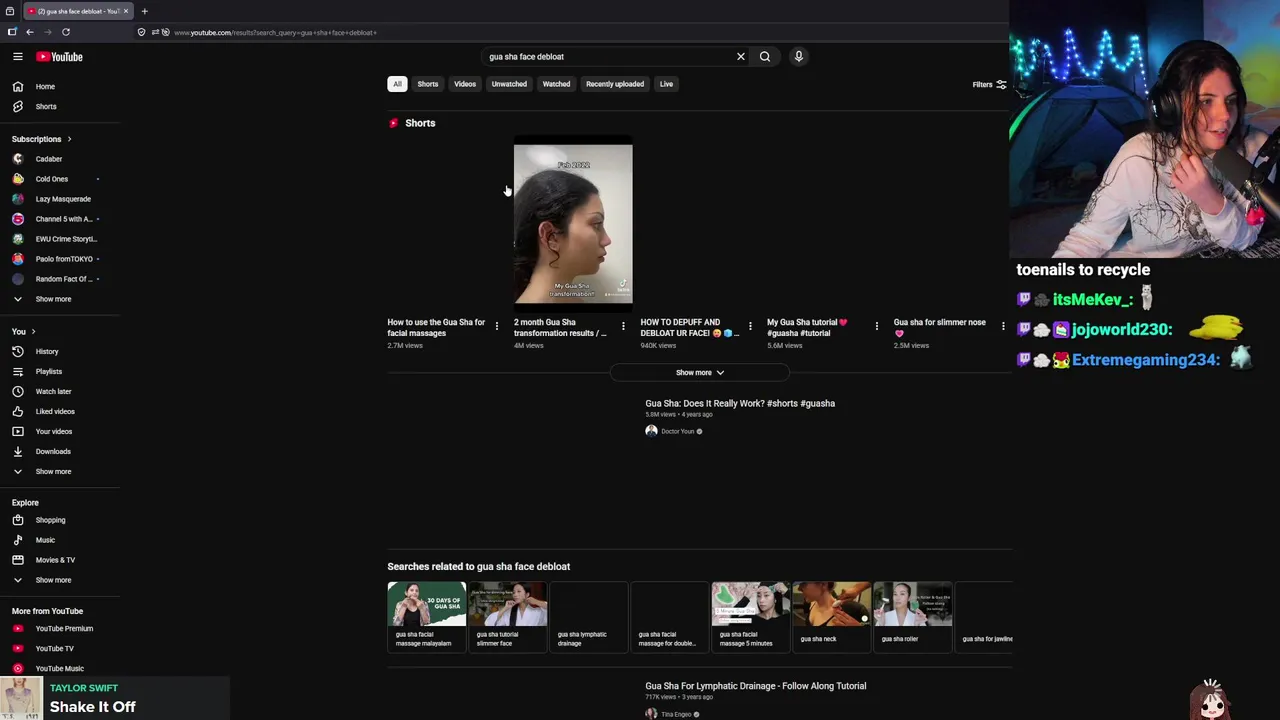Select the Watched filter chip

556,84
